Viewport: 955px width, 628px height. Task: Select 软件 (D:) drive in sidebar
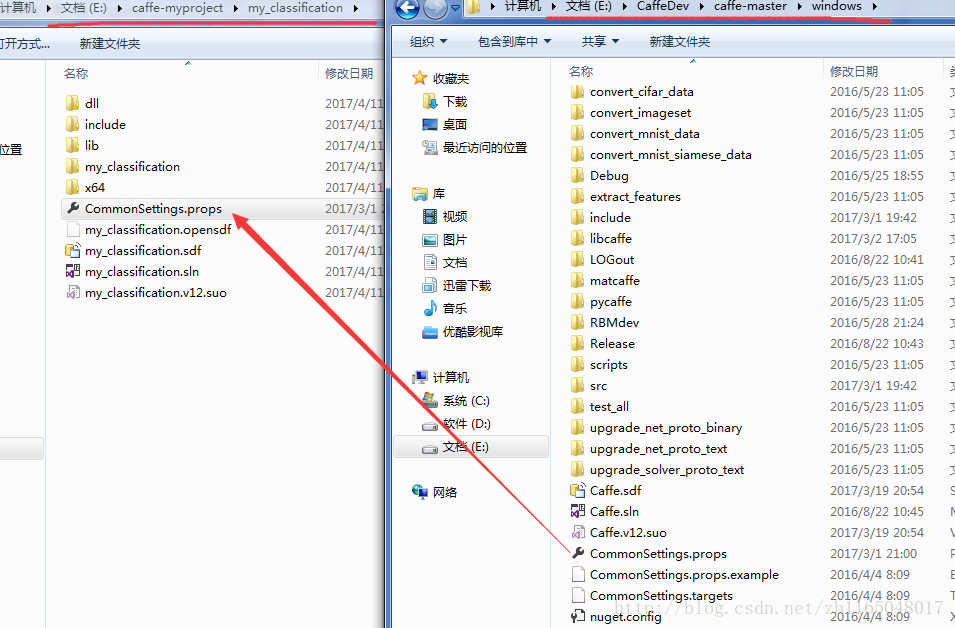(x=467, y=423)
